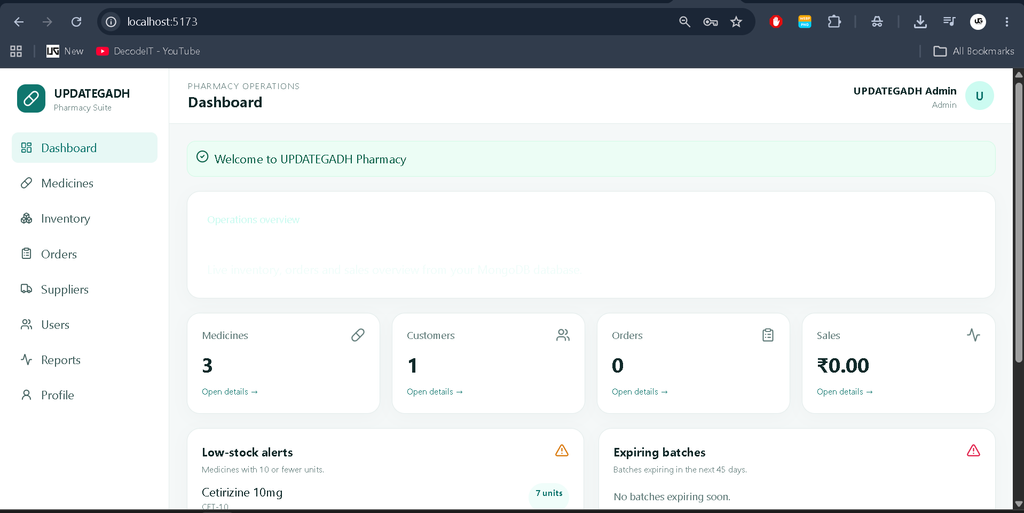This screenshot has width=1024, height=513.
Task: Click the Suppliers truck icon in sidebar
Action: pos(26,288)
